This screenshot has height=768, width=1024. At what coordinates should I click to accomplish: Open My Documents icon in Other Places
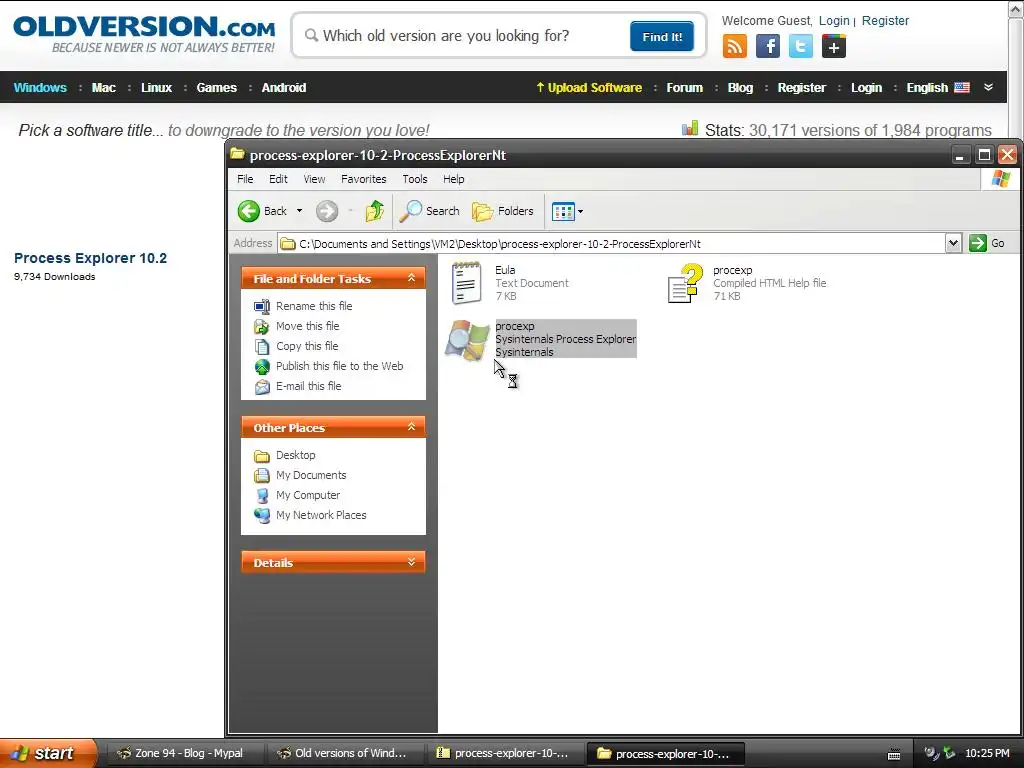[262, 475]
